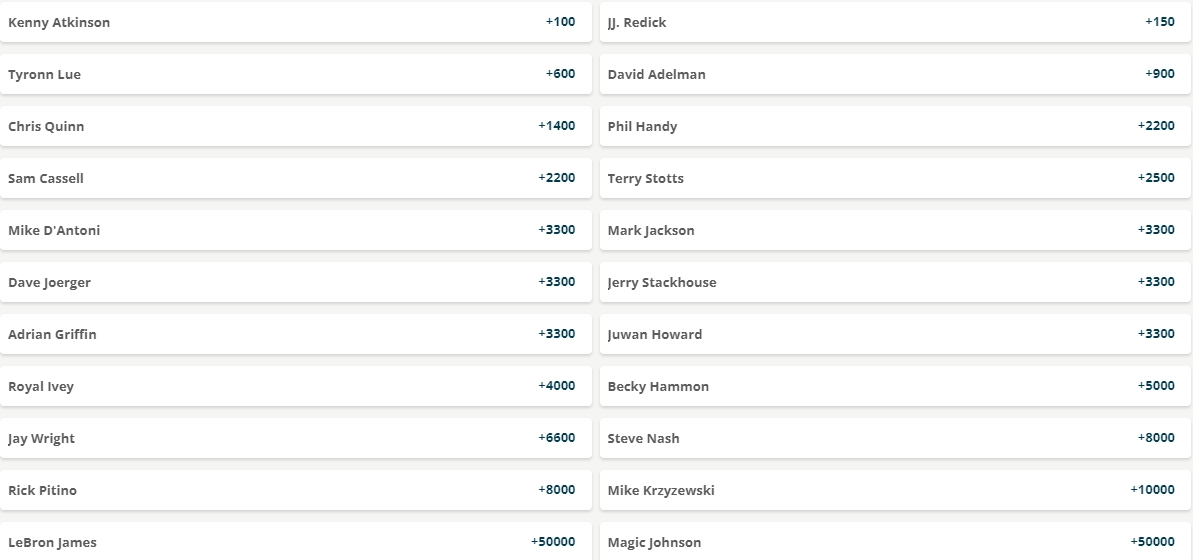Add David Adelman +900 selection

[x=896, y=74]
